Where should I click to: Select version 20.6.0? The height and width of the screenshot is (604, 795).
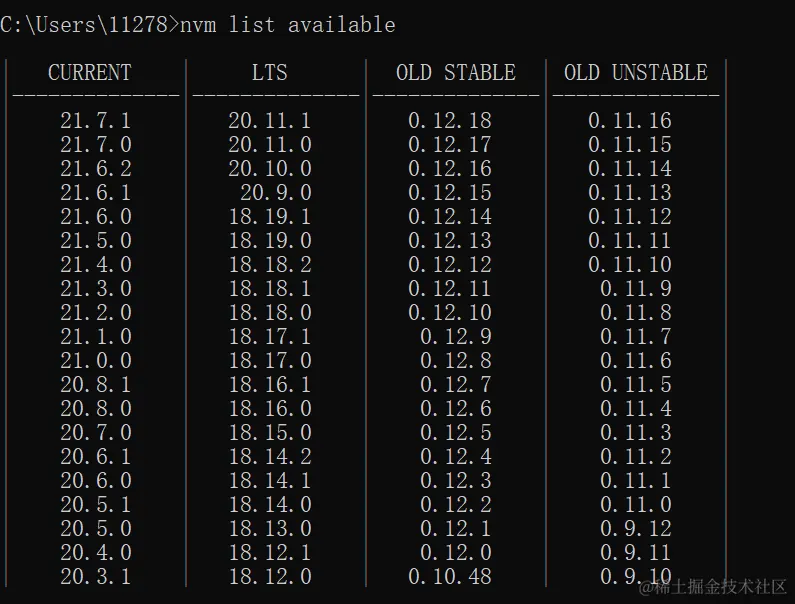96,480
